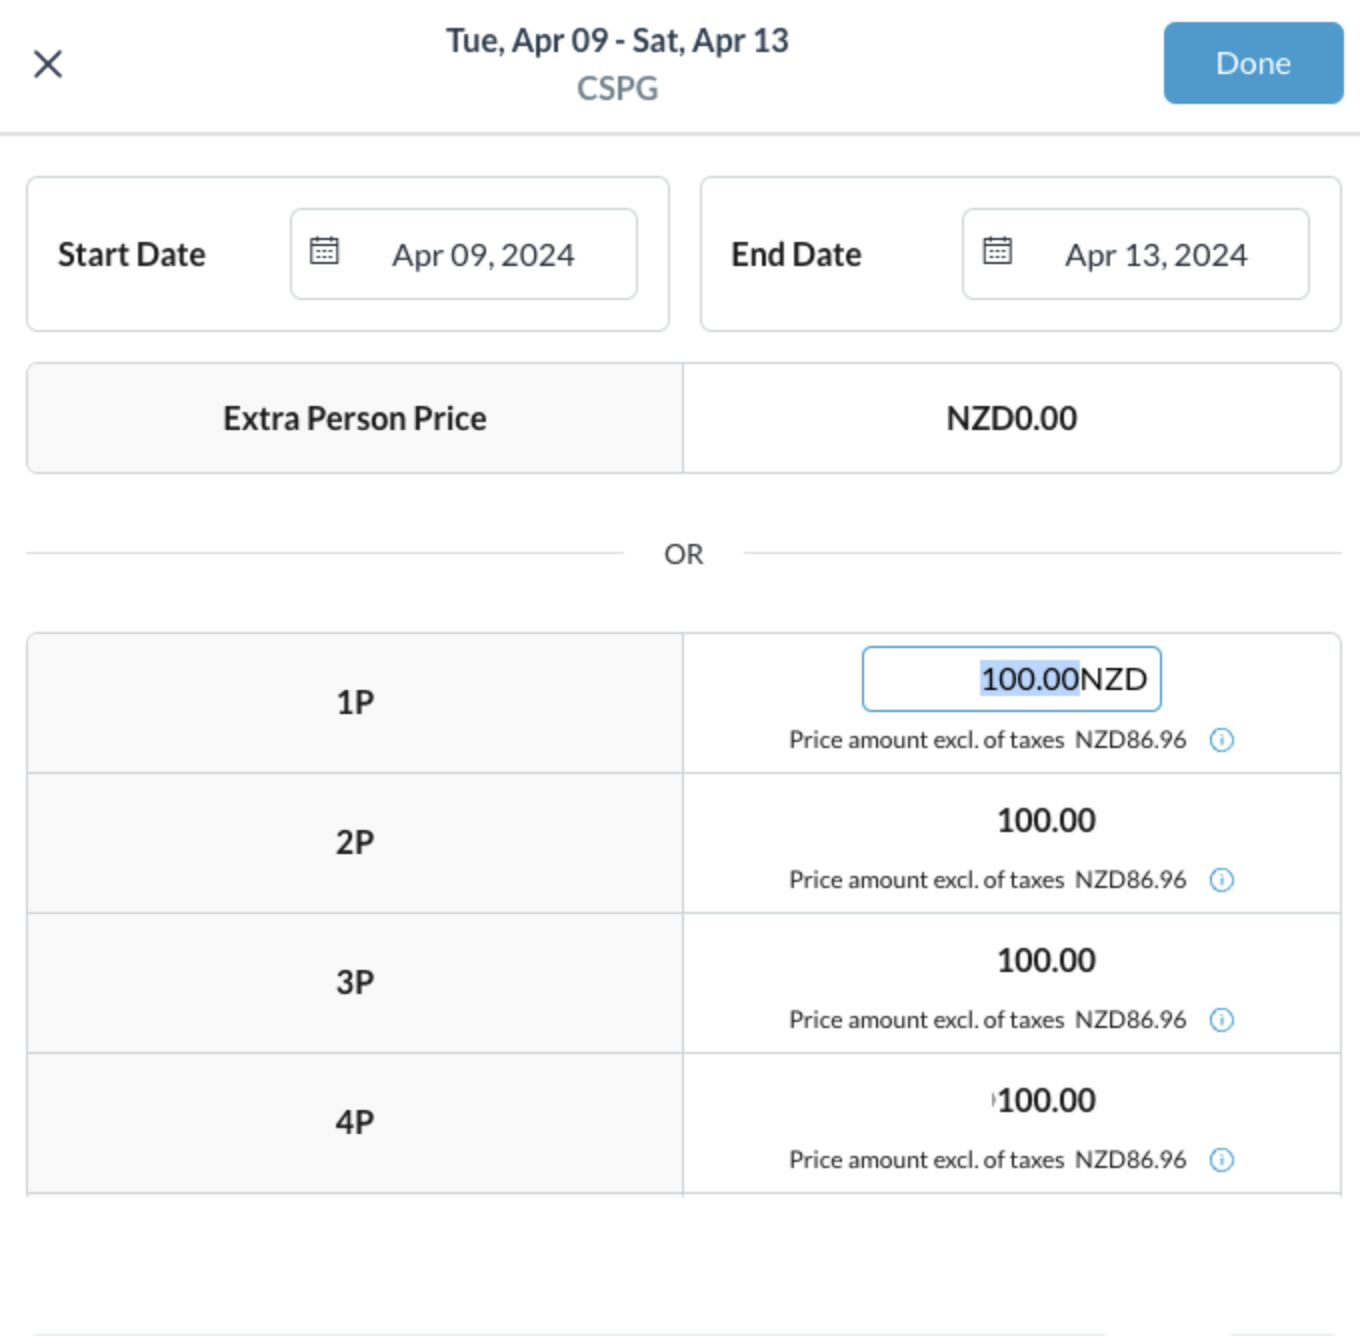Edit the 3P price value 100.00

(1046, 961)
